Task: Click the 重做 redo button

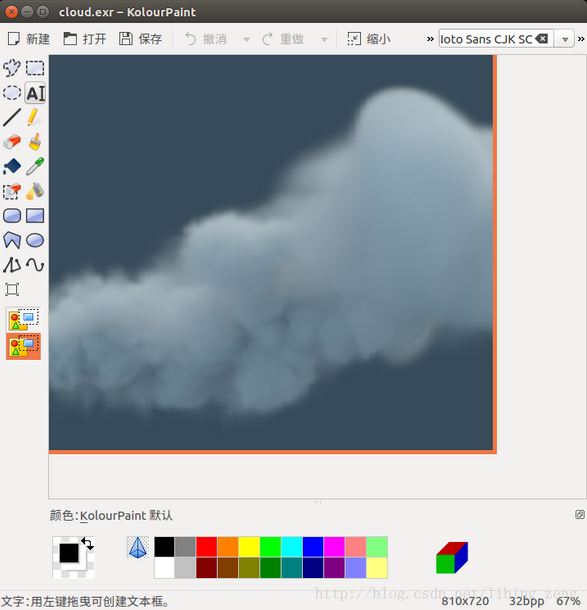Action: point(283,39)
